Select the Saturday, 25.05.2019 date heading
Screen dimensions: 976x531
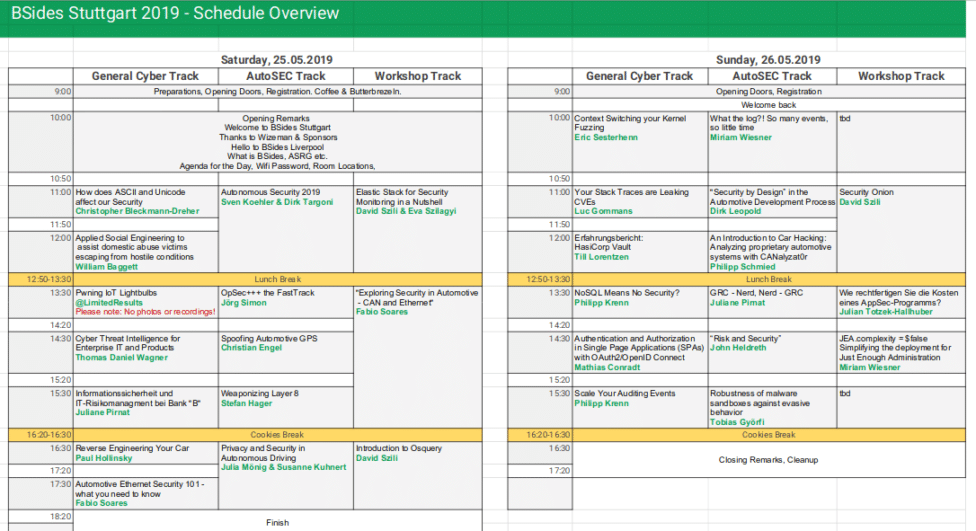click(276, 60)
